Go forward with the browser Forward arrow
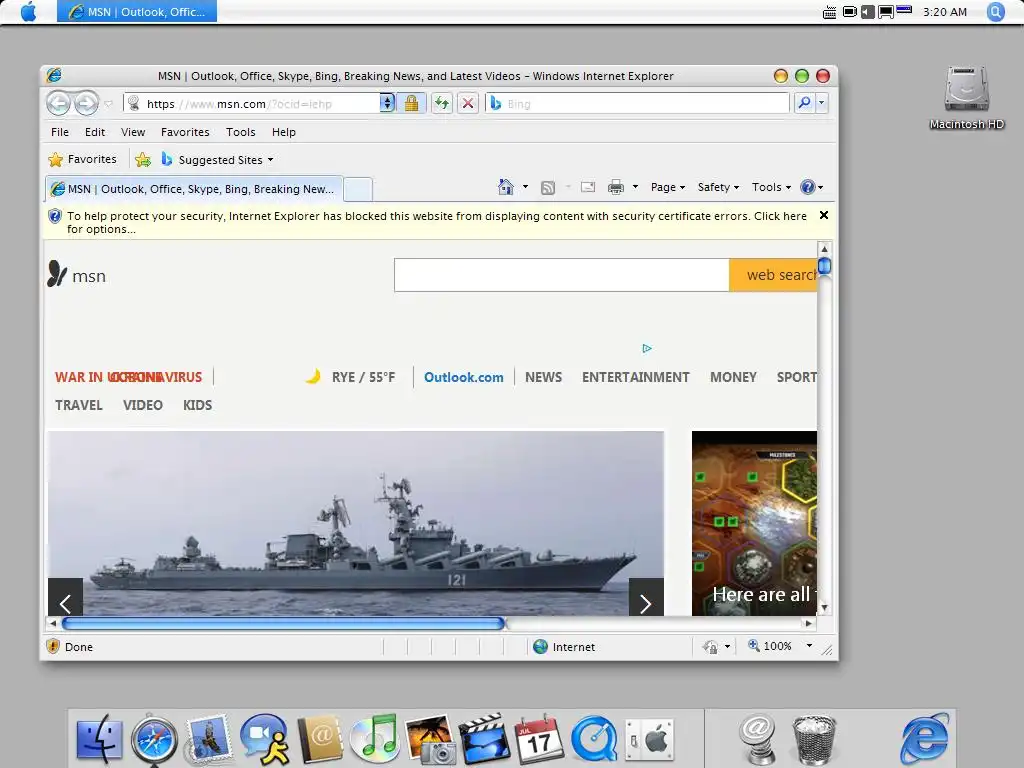This screenshot has width=1024, height=768. click(x=86, y=103)
